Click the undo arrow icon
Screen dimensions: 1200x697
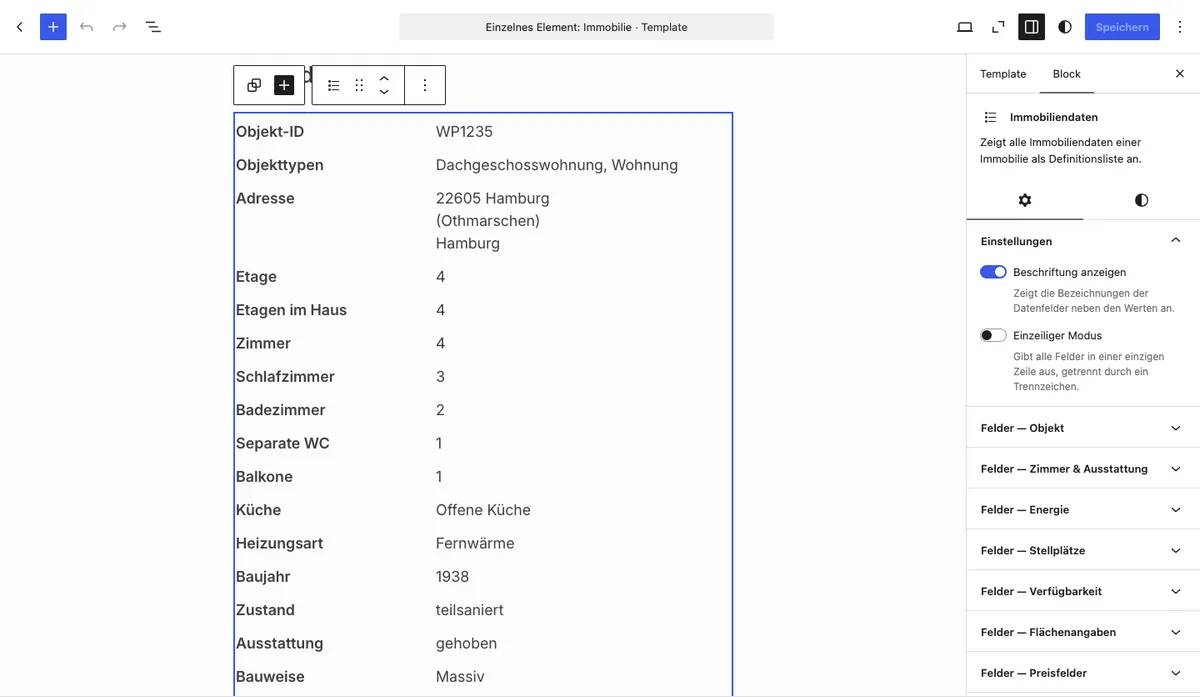[87, 27]
